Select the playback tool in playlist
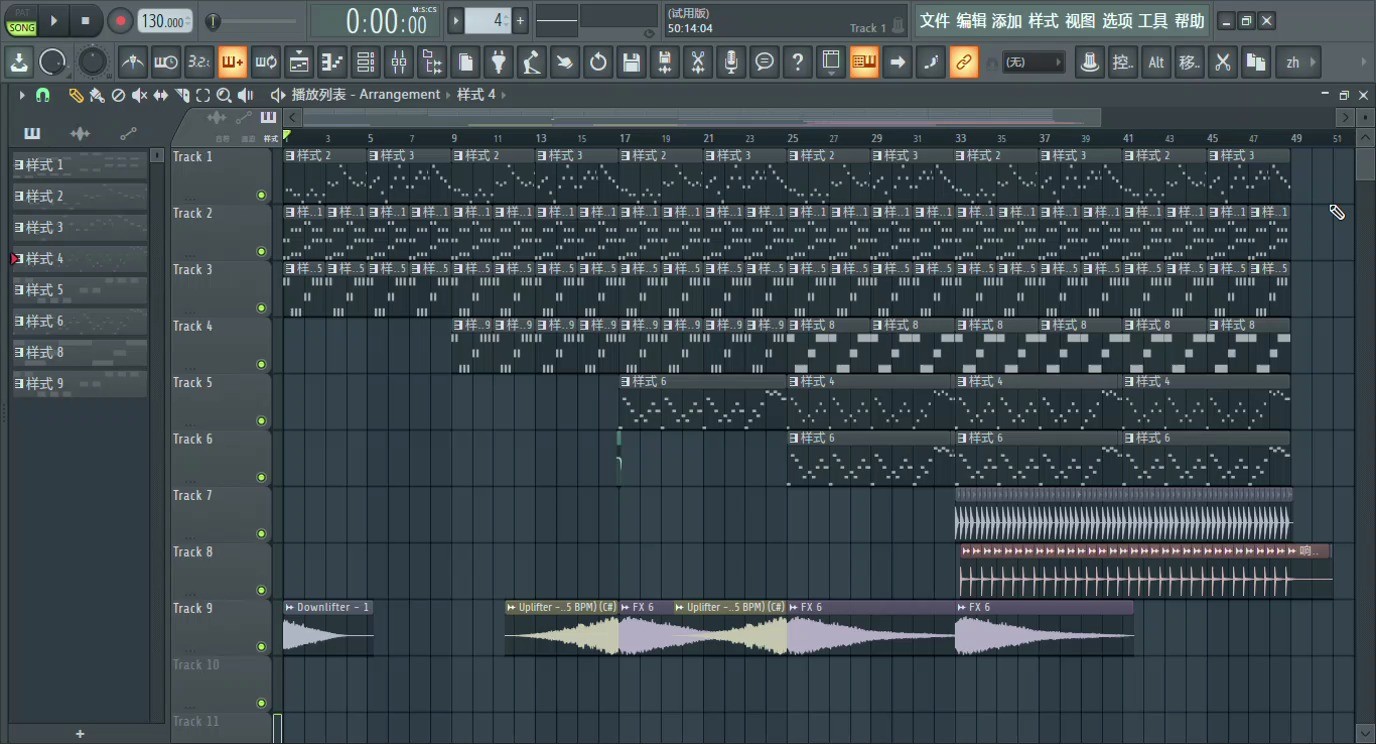1376x744 pixels. (245, 95)
